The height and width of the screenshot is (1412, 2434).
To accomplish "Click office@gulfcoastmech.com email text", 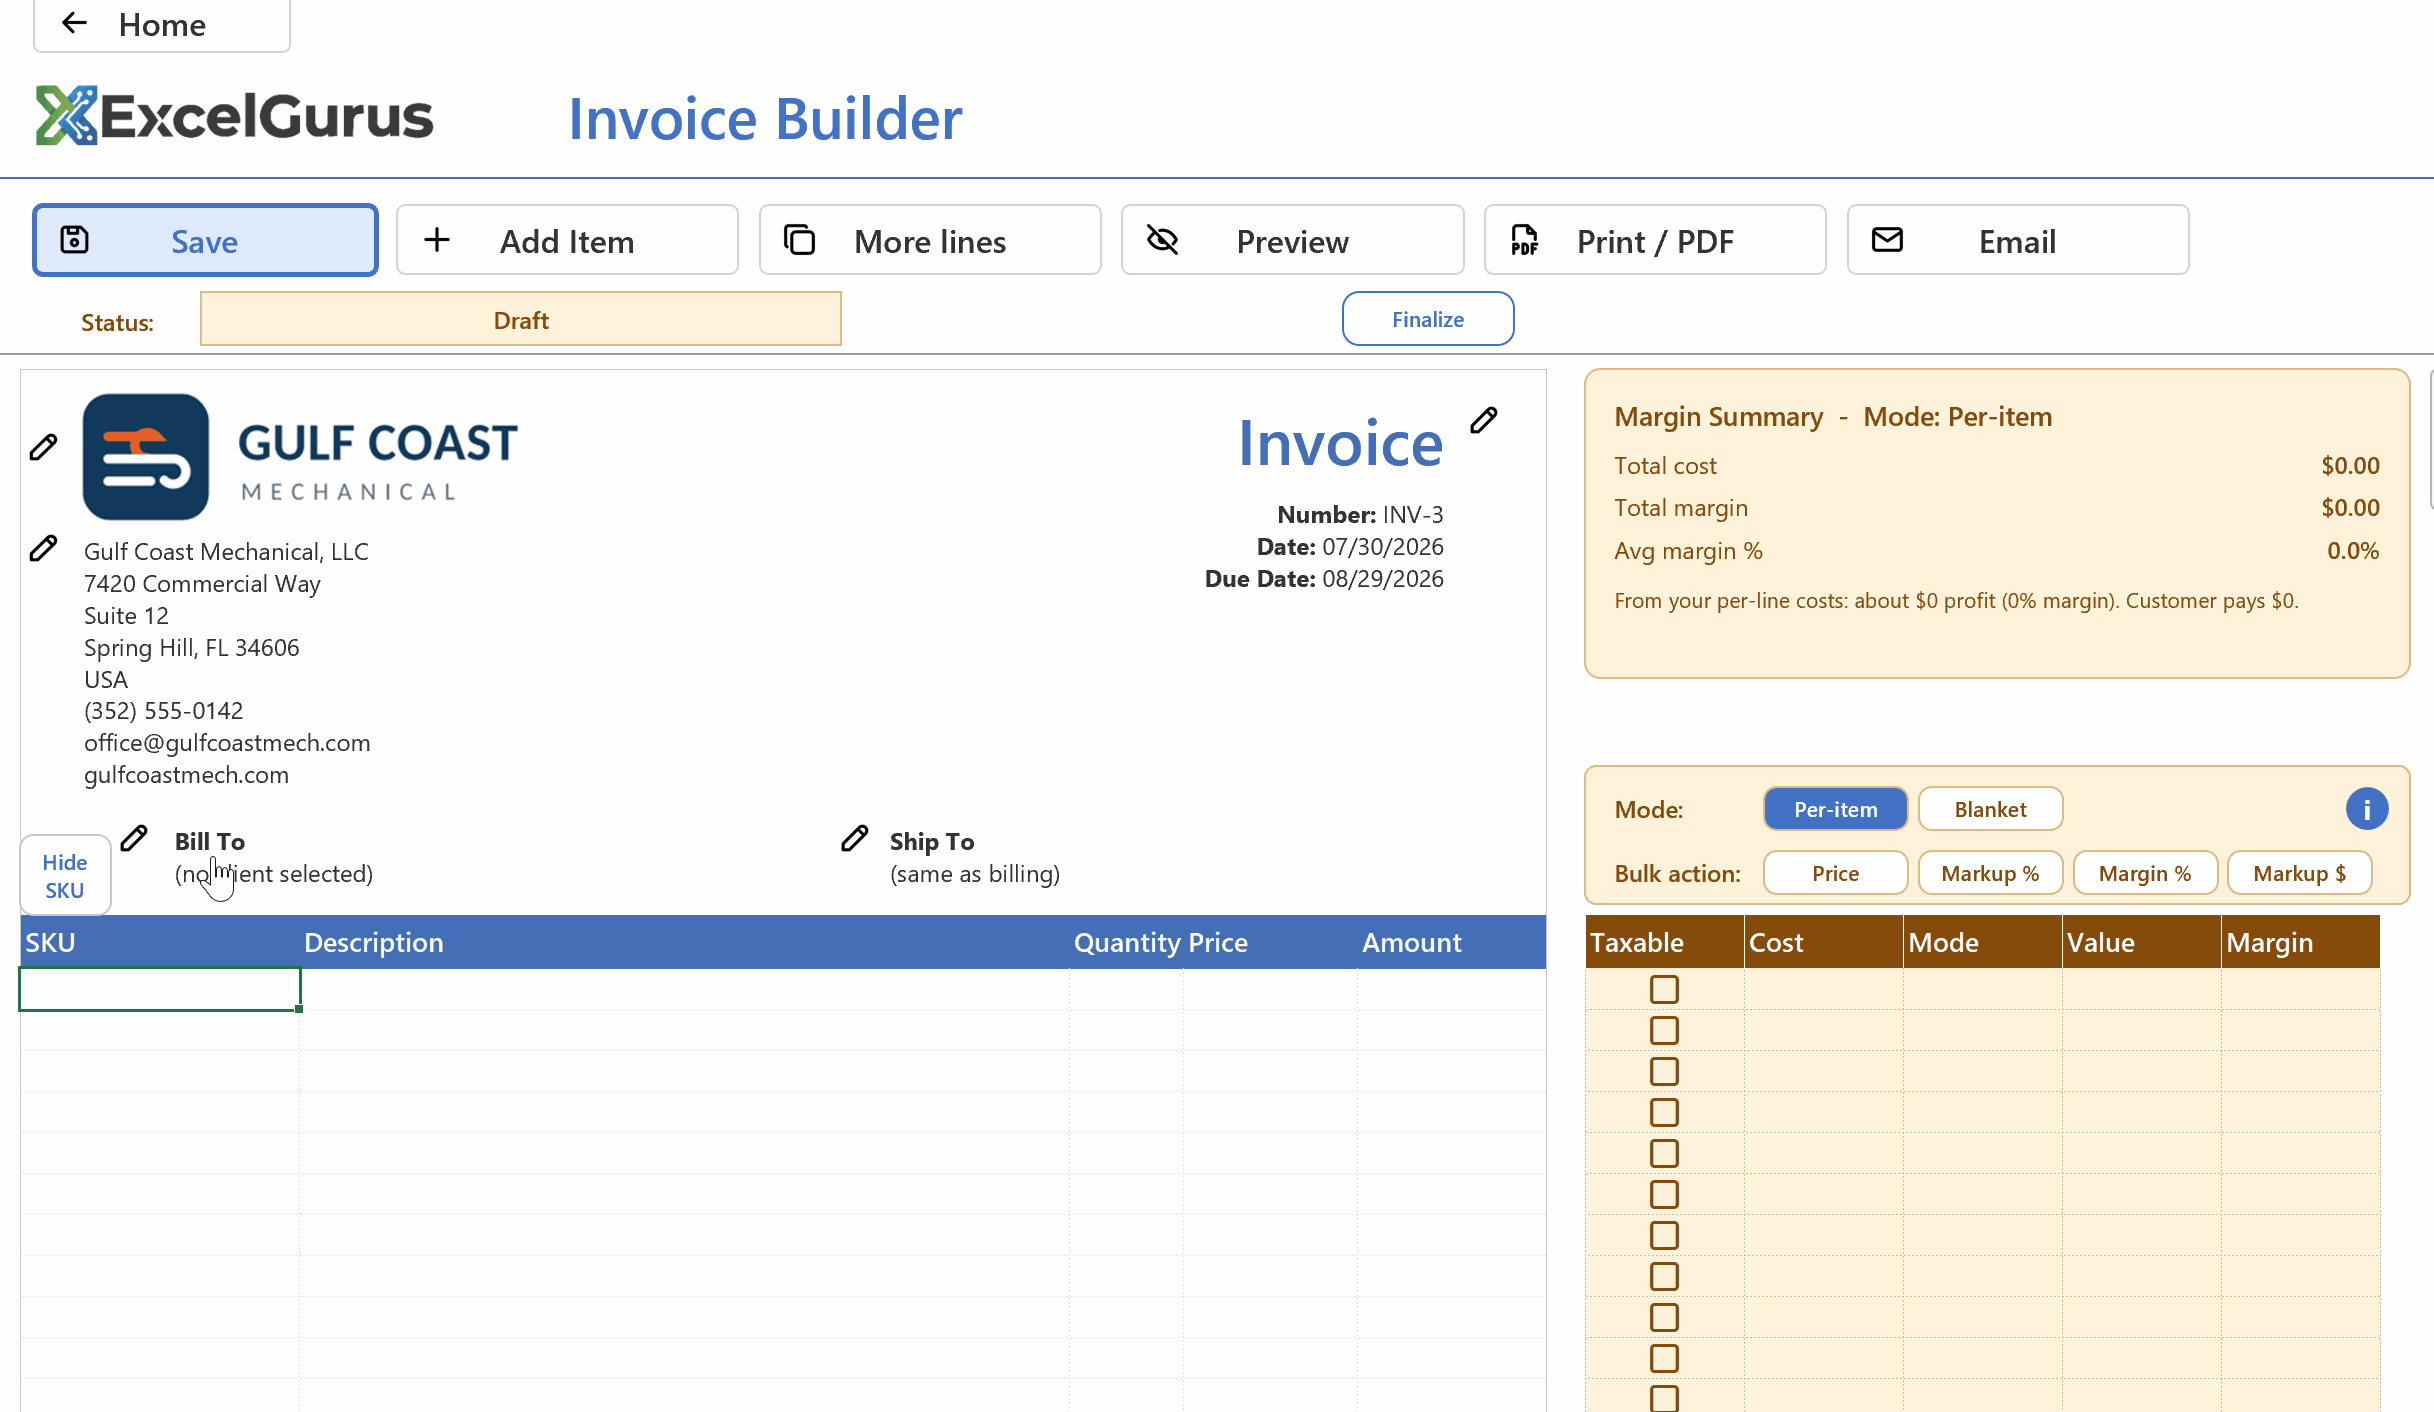I will (227, 742).
